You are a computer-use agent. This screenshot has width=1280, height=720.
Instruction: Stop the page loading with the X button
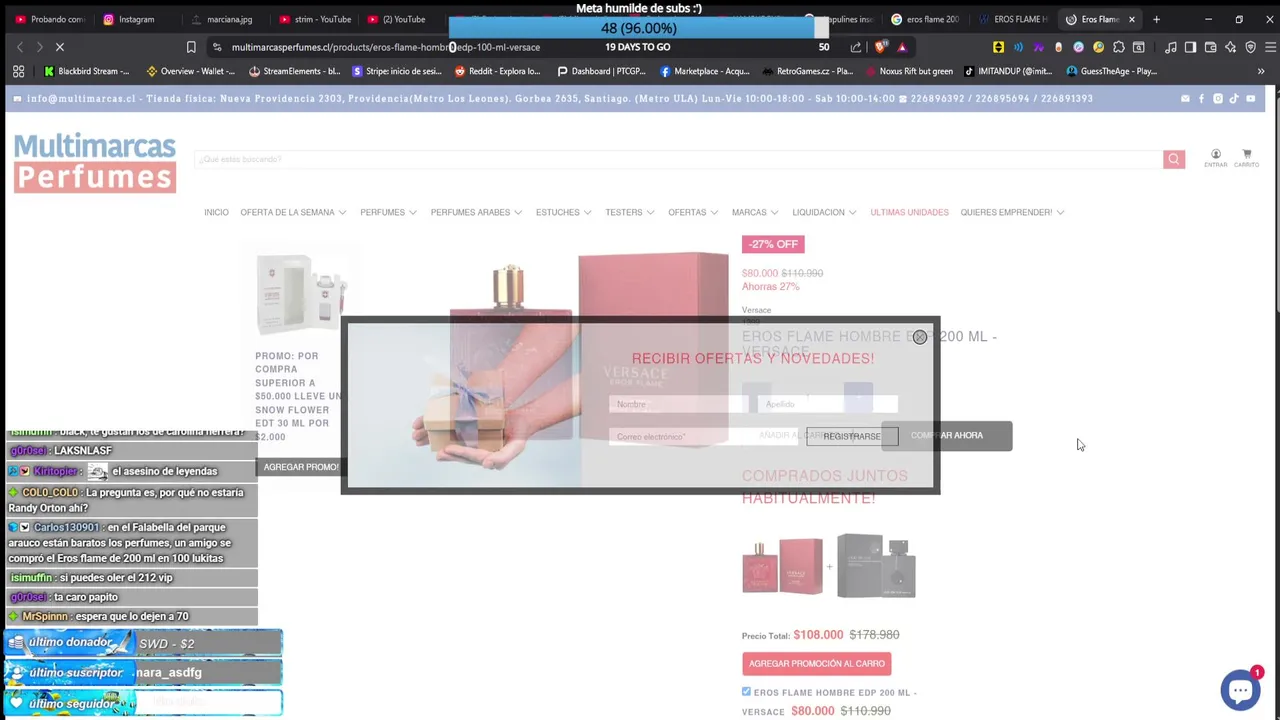pyautogui.click(x=59, y=47)
